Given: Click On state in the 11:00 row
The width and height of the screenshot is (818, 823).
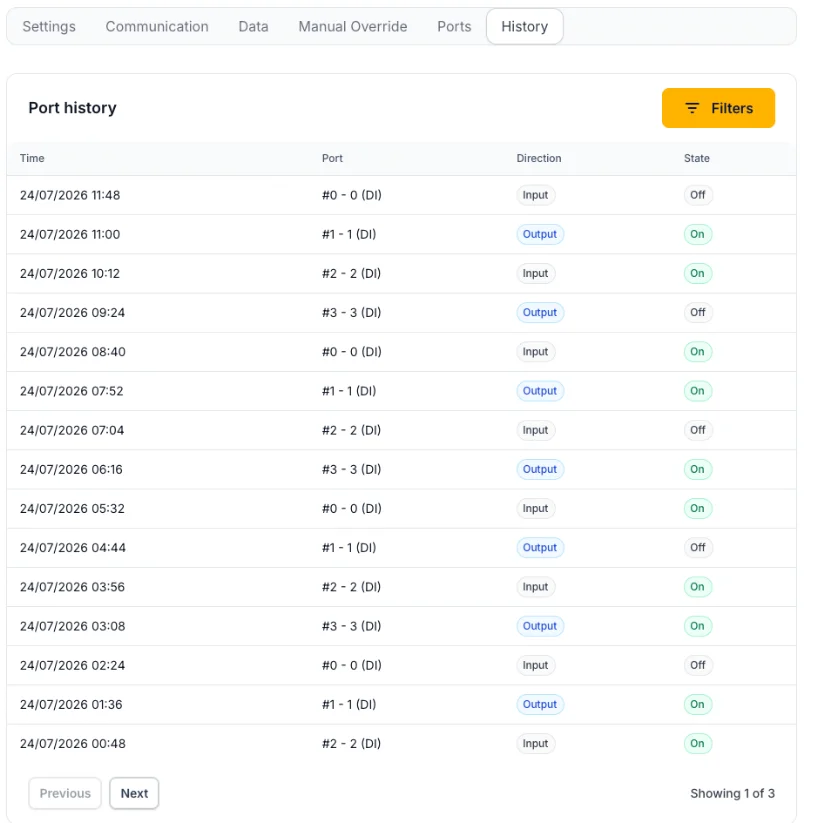Looking at the screenshot, I should point(697,234).
